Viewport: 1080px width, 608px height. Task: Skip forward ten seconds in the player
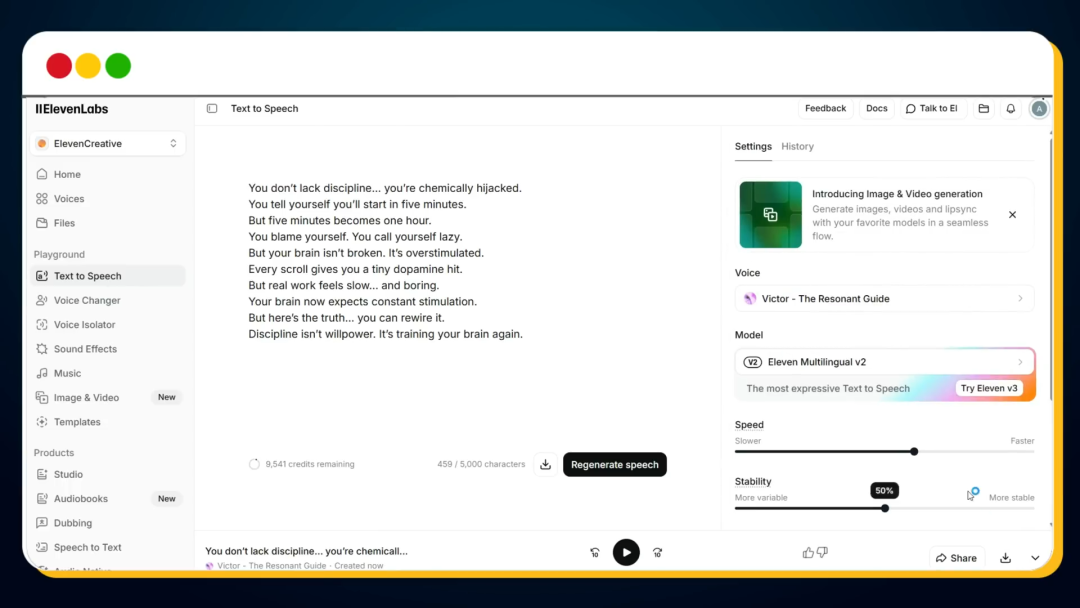tap(657, 552)
